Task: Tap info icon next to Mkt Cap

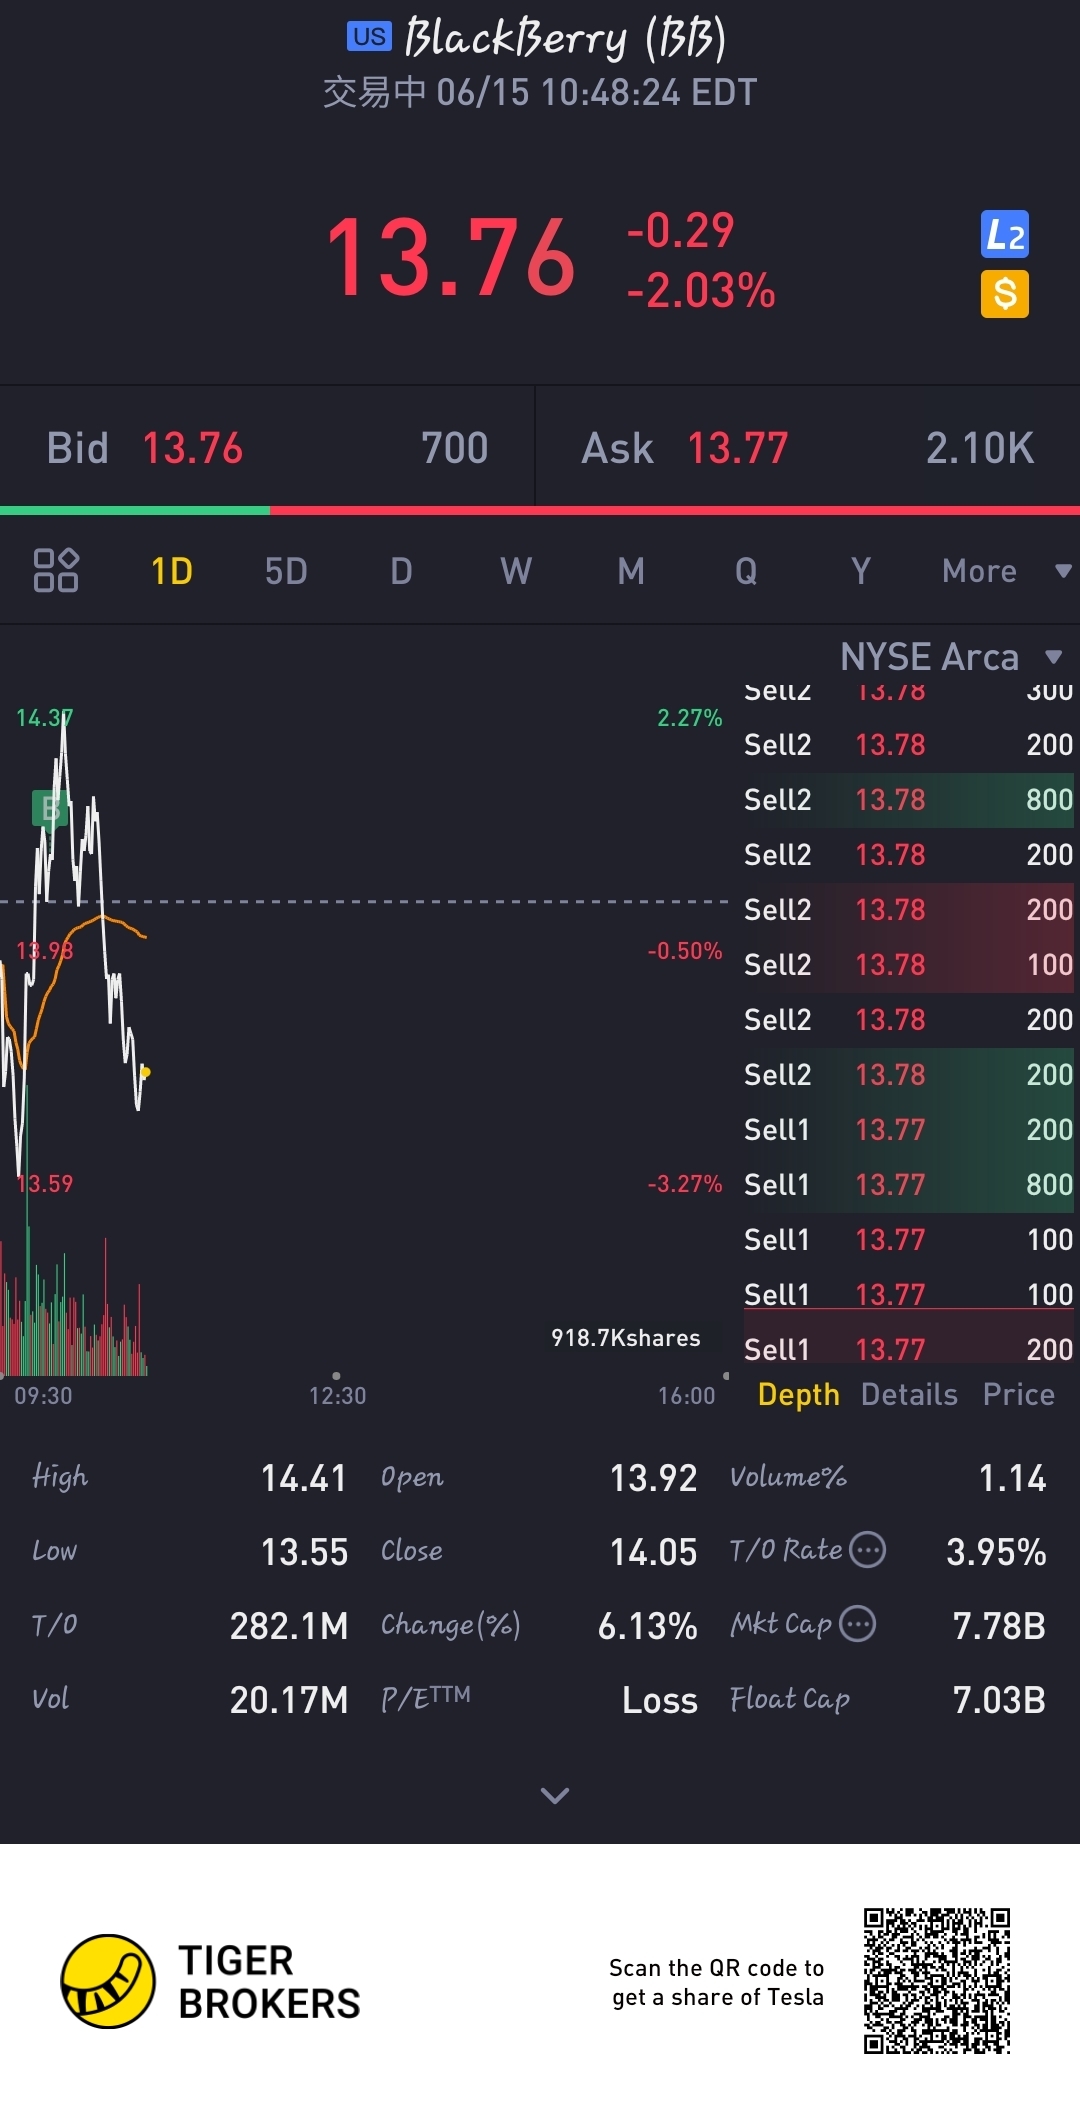Action: [x=857, y=1624]
